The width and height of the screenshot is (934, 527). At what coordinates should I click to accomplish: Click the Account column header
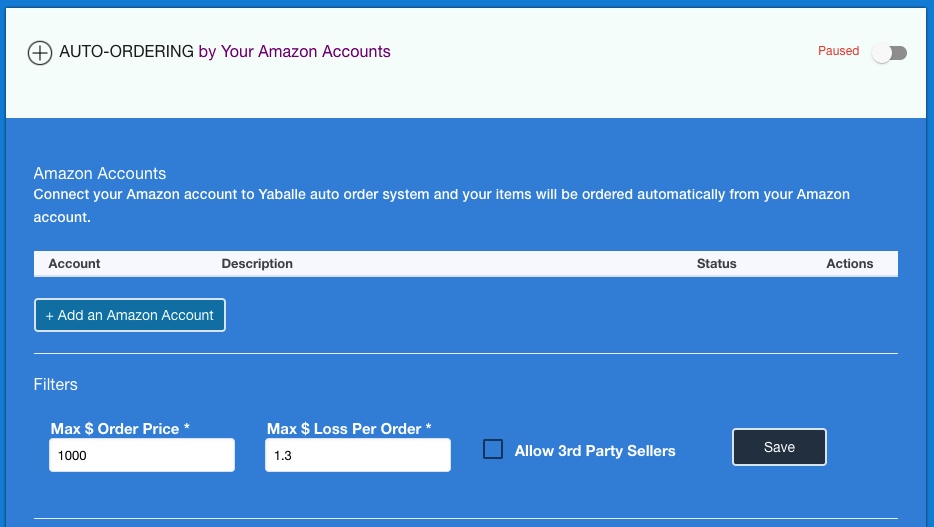click(74, 264)
